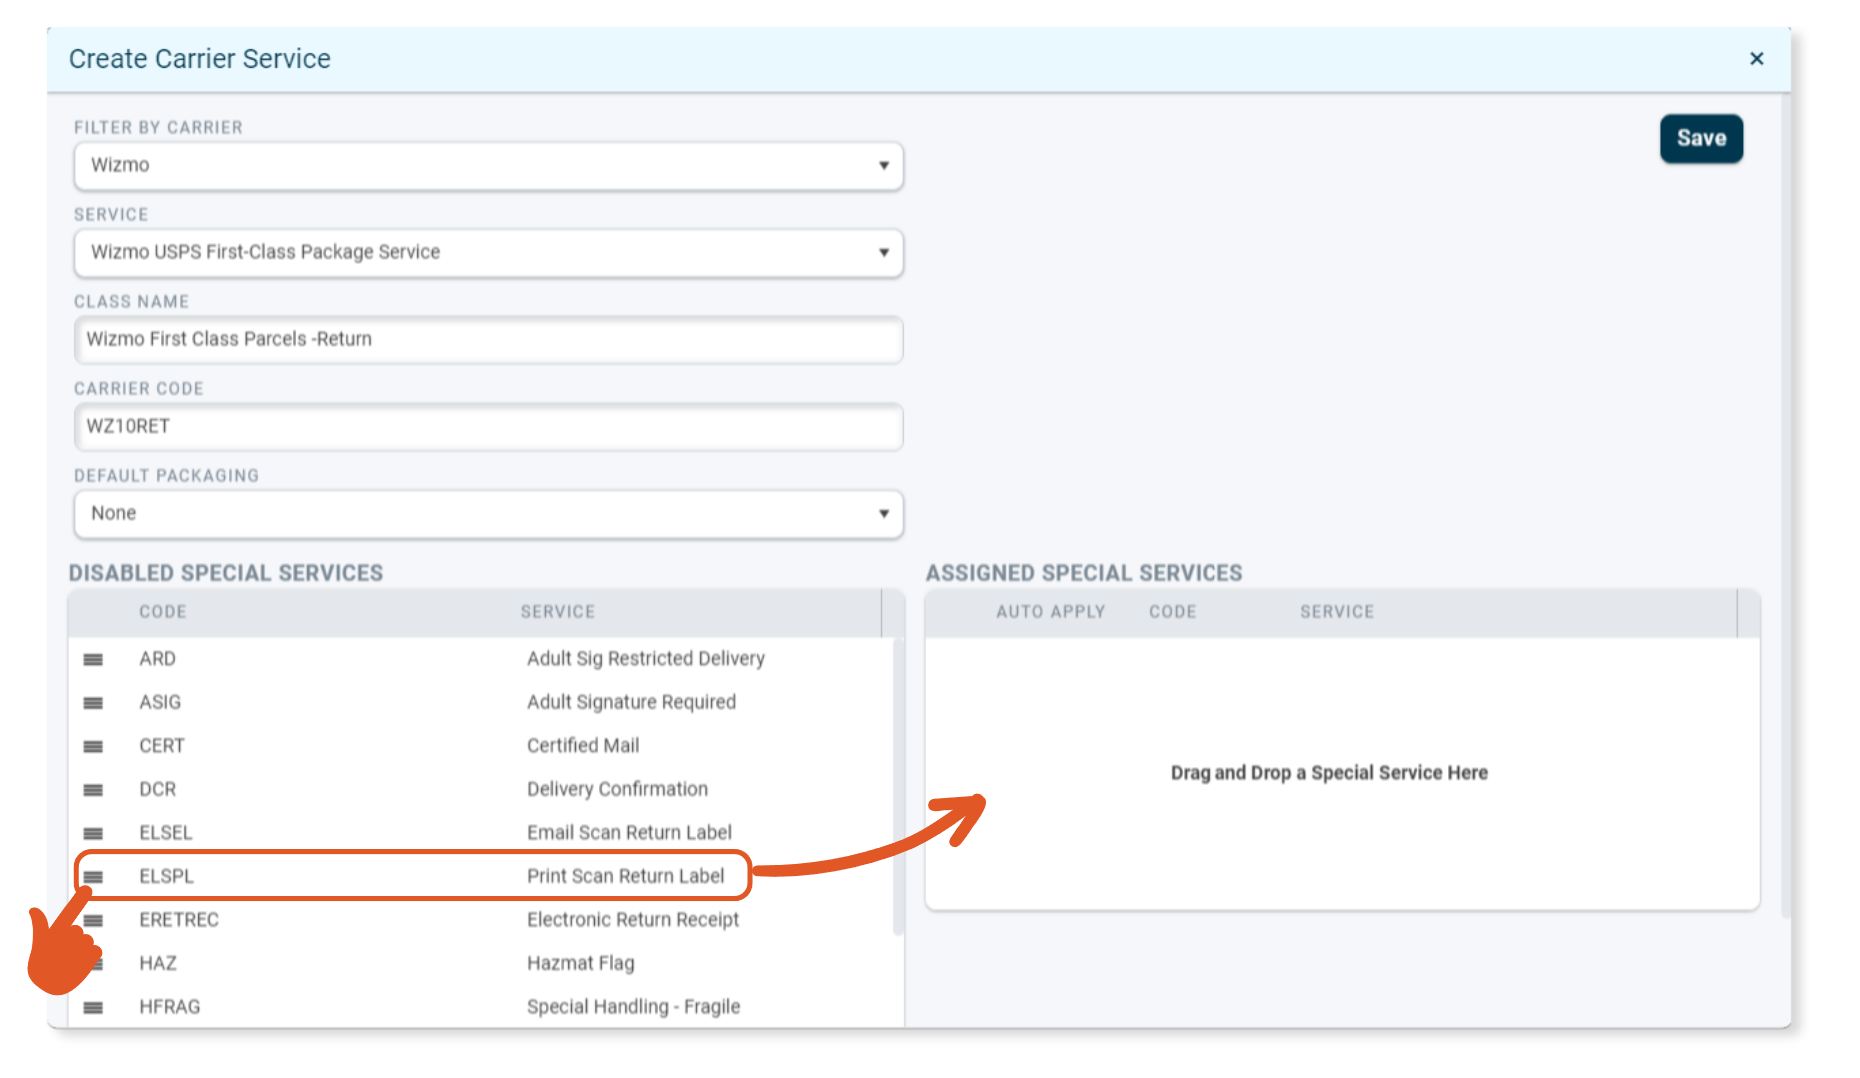This screenshot has width=1860, height=1078.
Task: Click the drag handle next to DCR
Action: tap(93, 789)
